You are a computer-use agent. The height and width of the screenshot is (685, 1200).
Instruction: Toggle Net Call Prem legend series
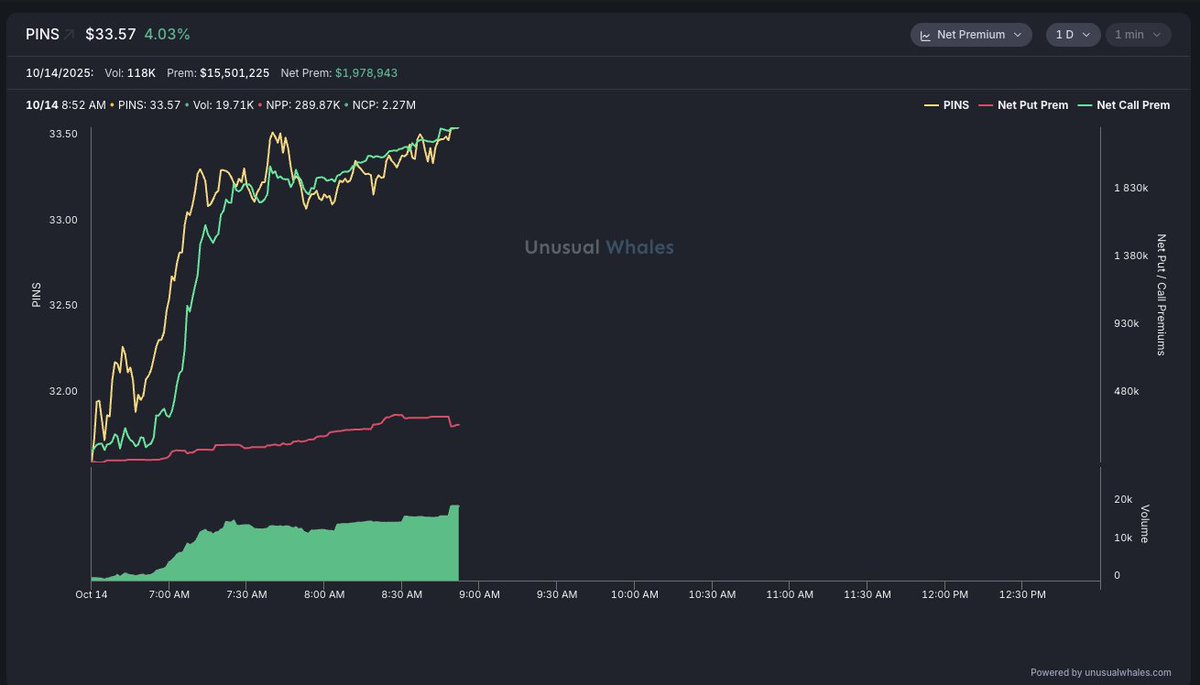click(1132, 105)
